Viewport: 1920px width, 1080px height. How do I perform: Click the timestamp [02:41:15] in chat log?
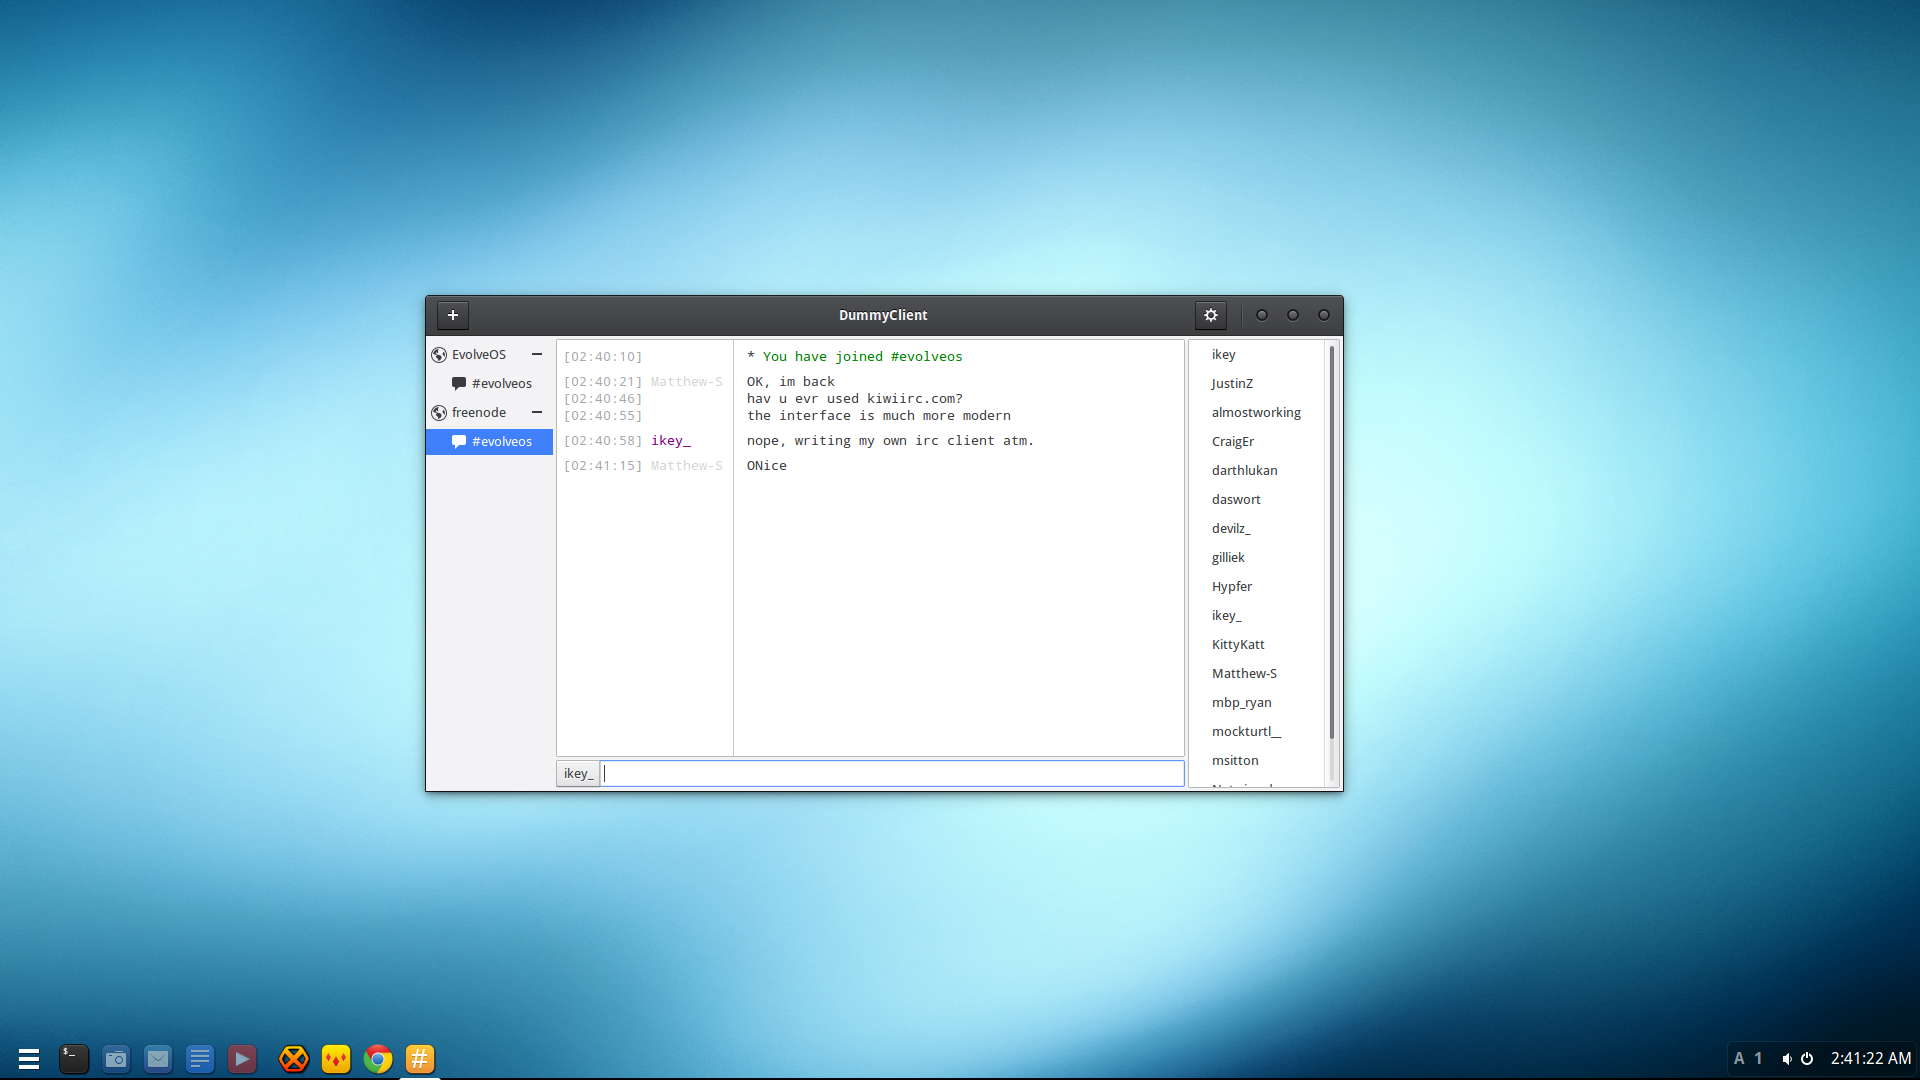[x=603, y=466]
